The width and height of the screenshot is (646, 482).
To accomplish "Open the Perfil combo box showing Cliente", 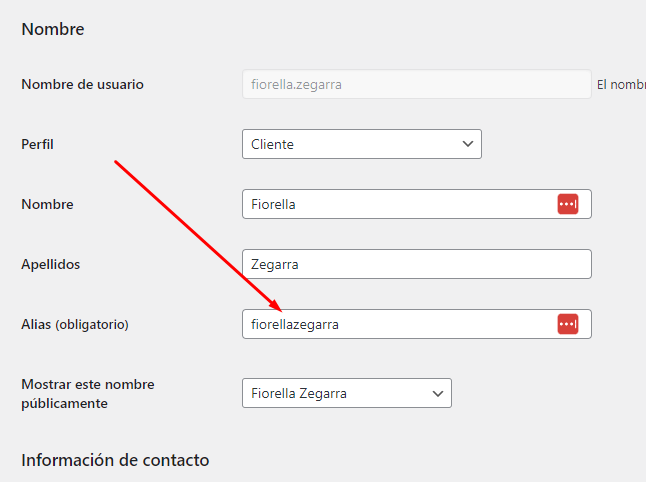I will point(350,144).
